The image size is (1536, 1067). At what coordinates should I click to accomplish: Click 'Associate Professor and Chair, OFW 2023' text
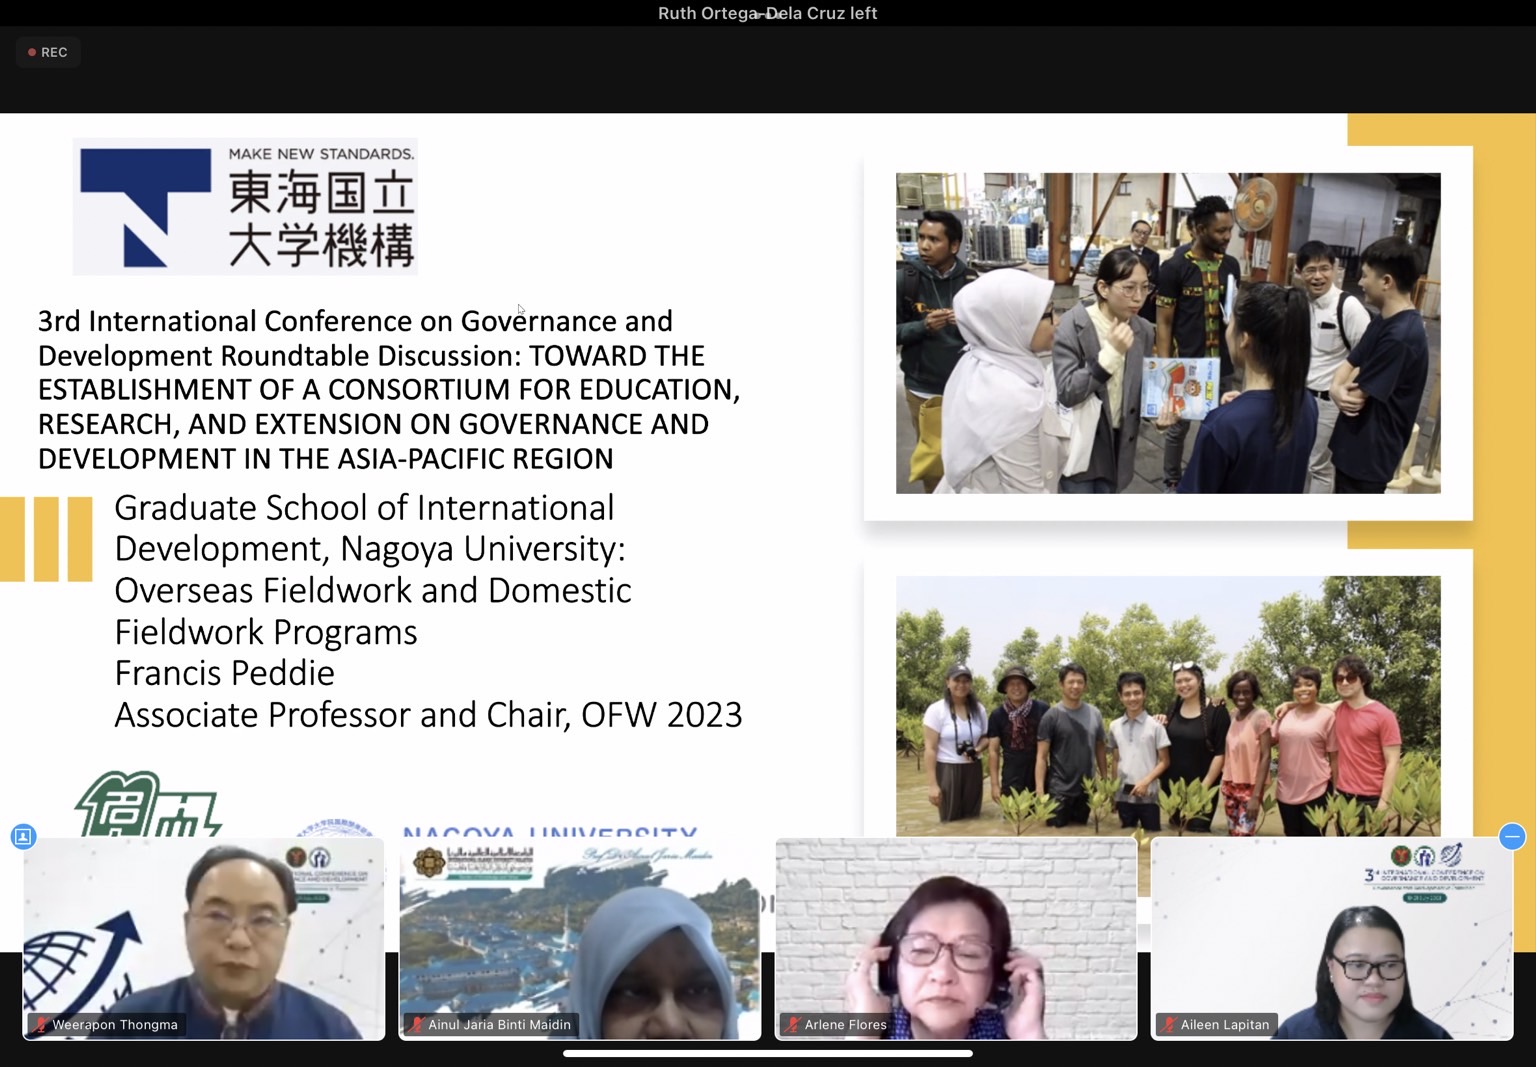[428, 715]
